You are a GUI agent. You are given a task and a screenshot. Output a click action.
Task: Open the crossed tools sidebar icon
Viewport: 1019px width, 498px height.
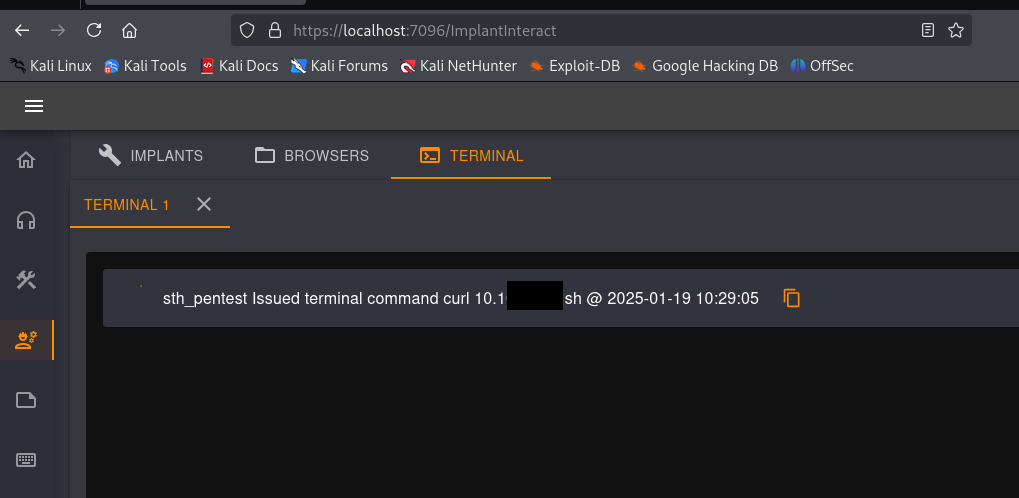coord(27,280)
